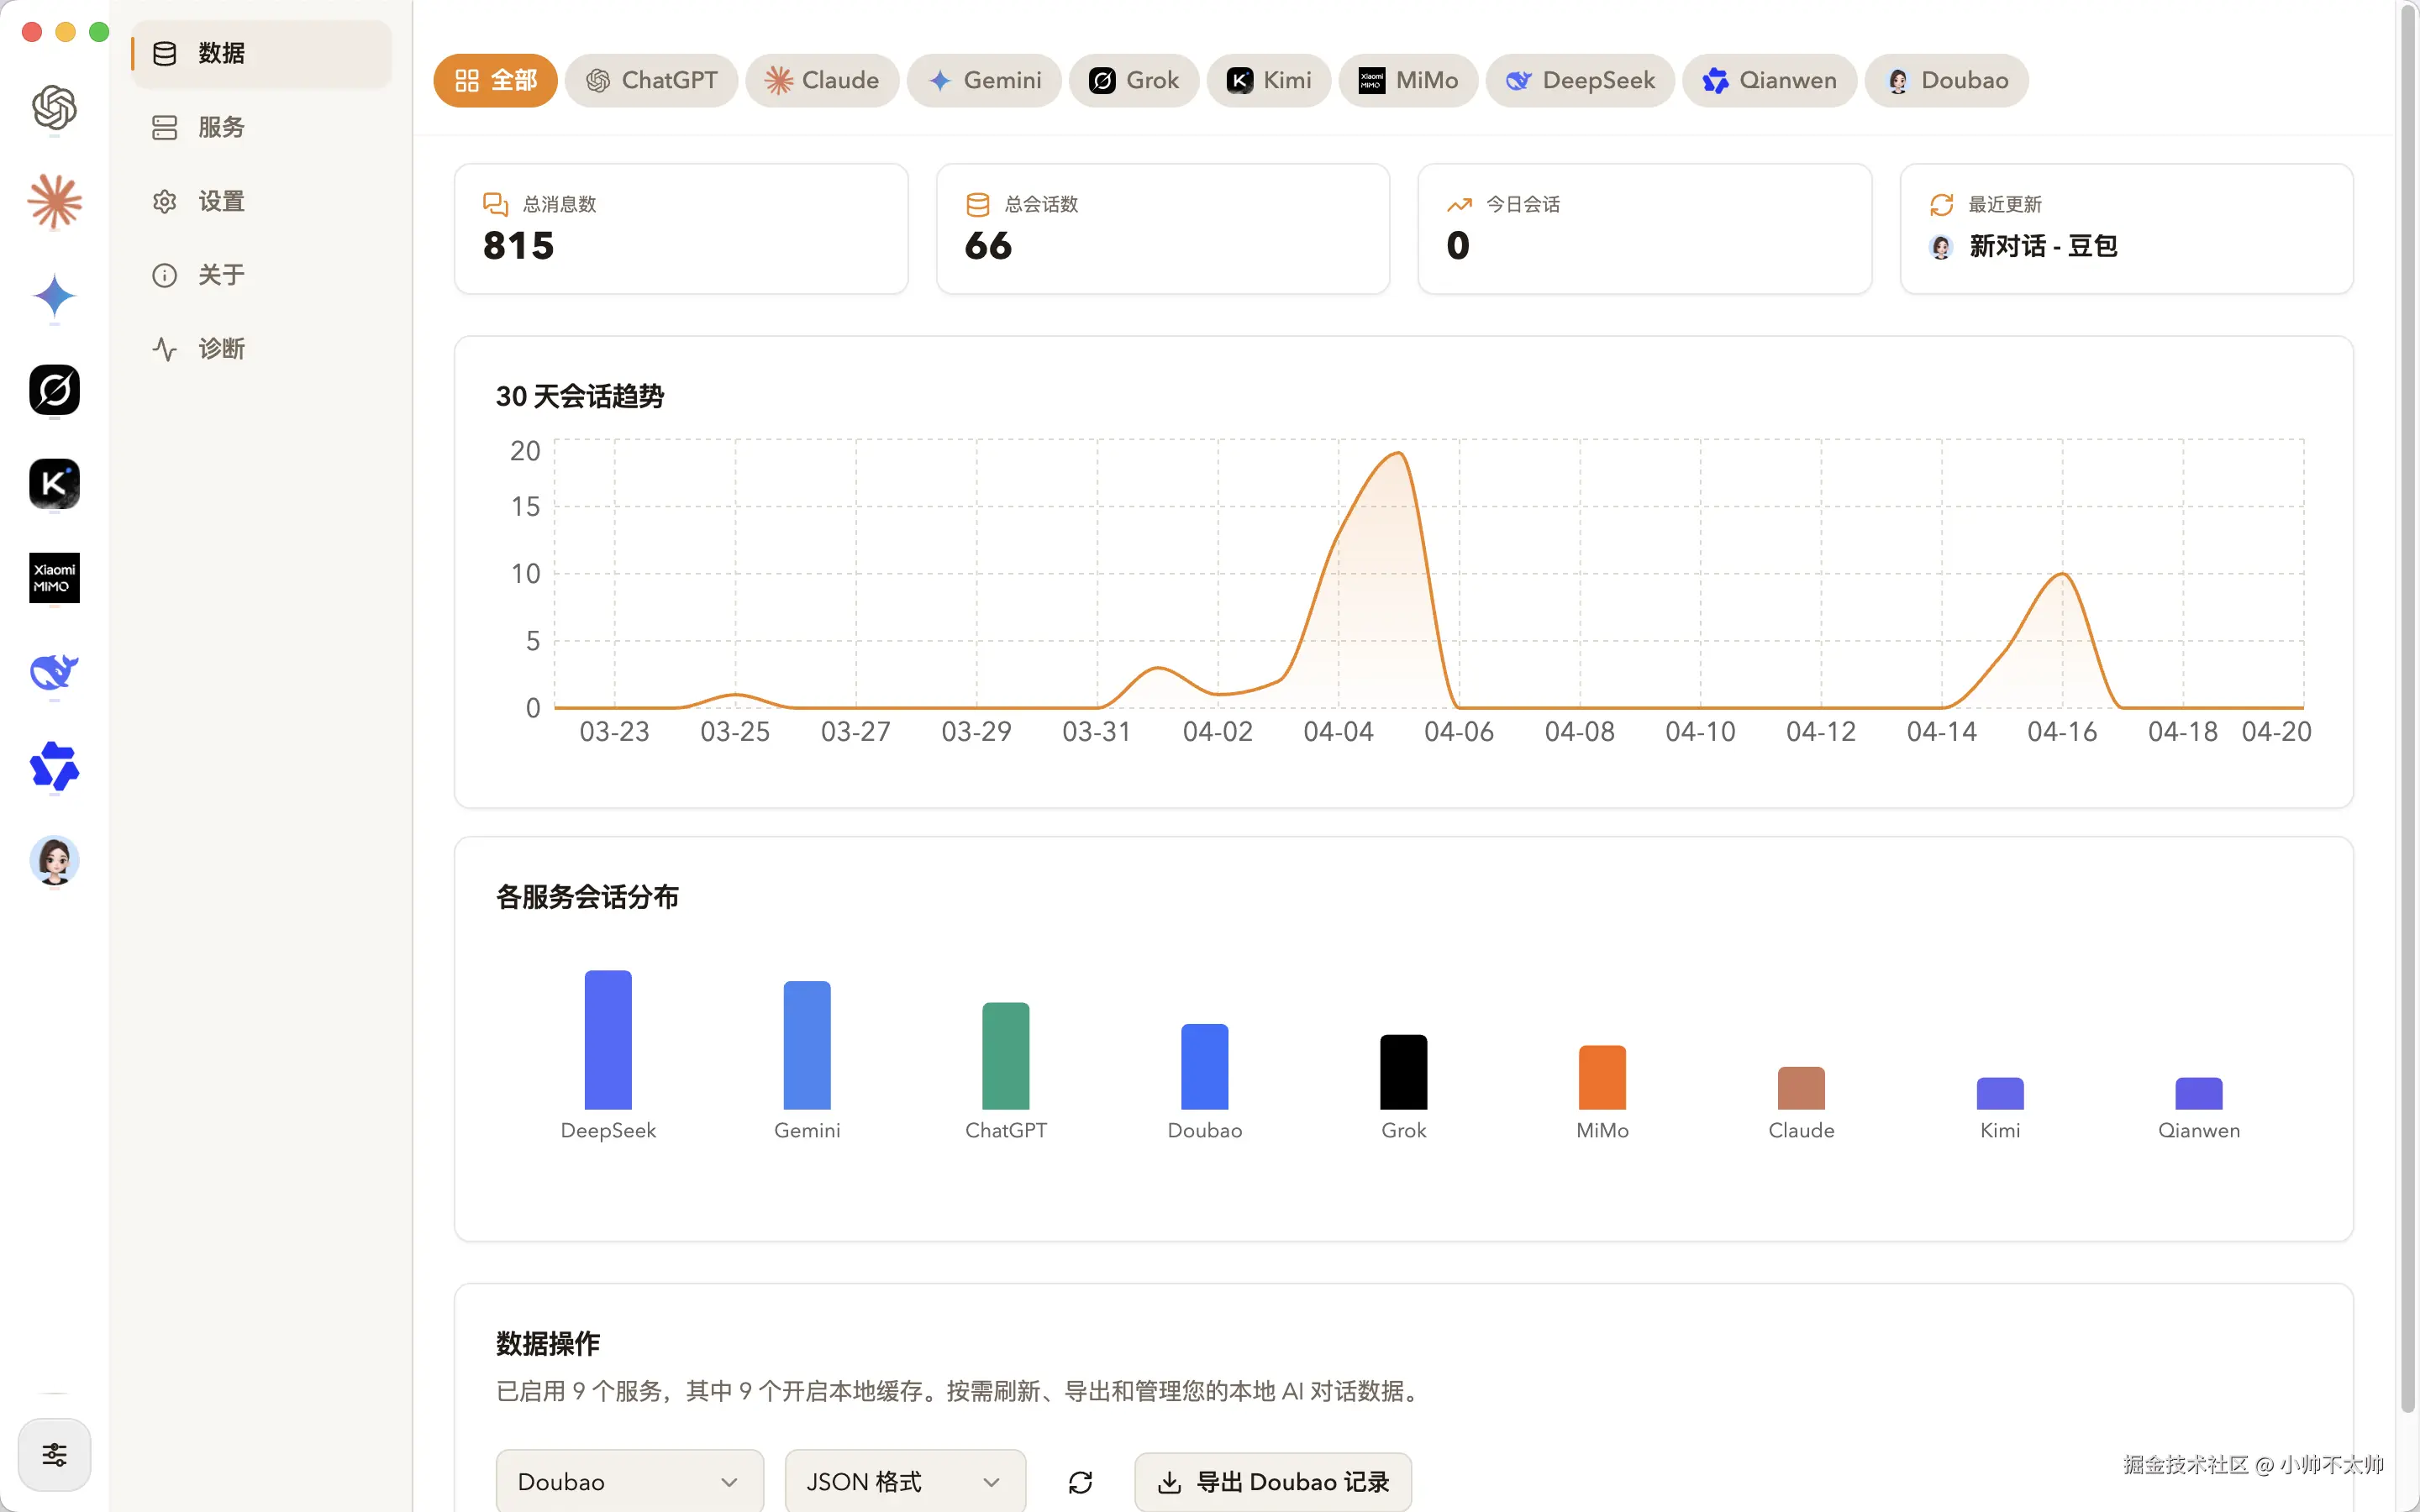Click the Qianwen bar in distribution chart

2199,1094
